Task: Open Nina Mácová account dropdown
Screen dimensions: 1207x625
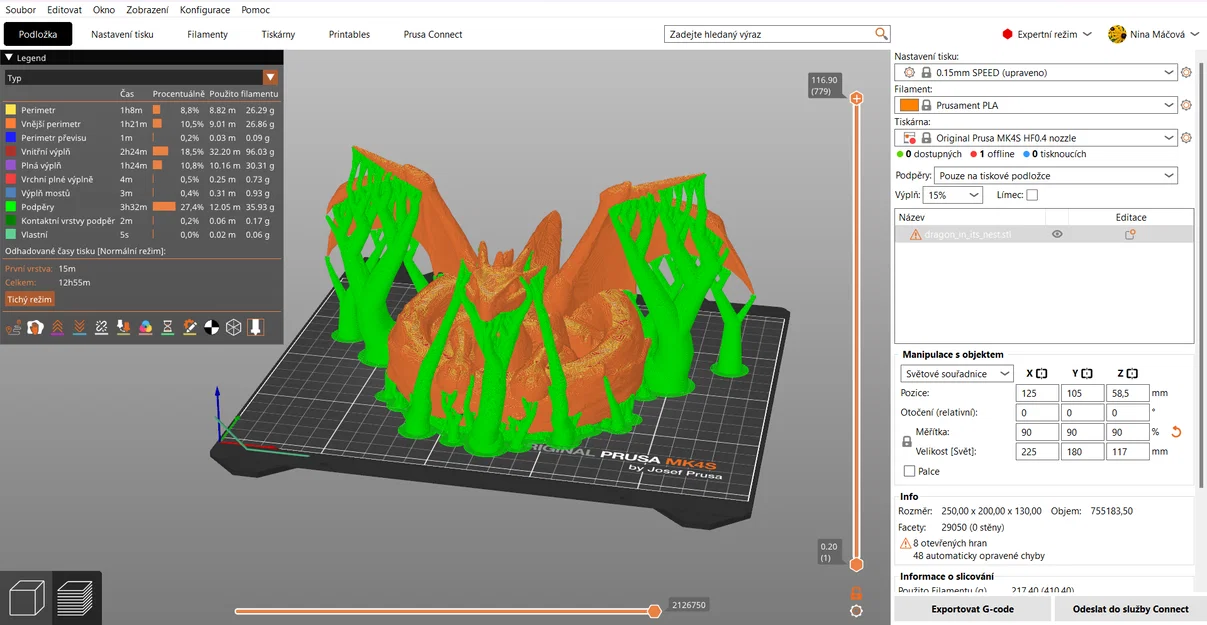Action: click(x=1155, y=34)
